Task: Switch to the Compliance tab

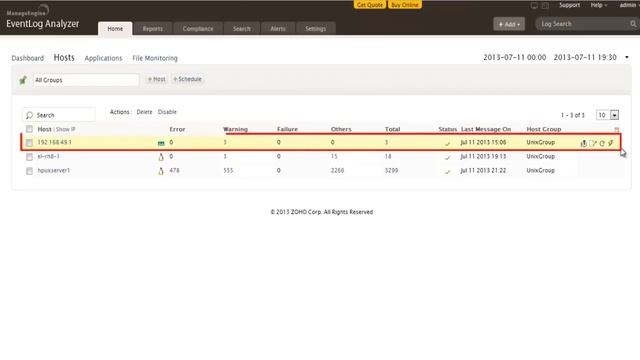Action: (198, 29)
